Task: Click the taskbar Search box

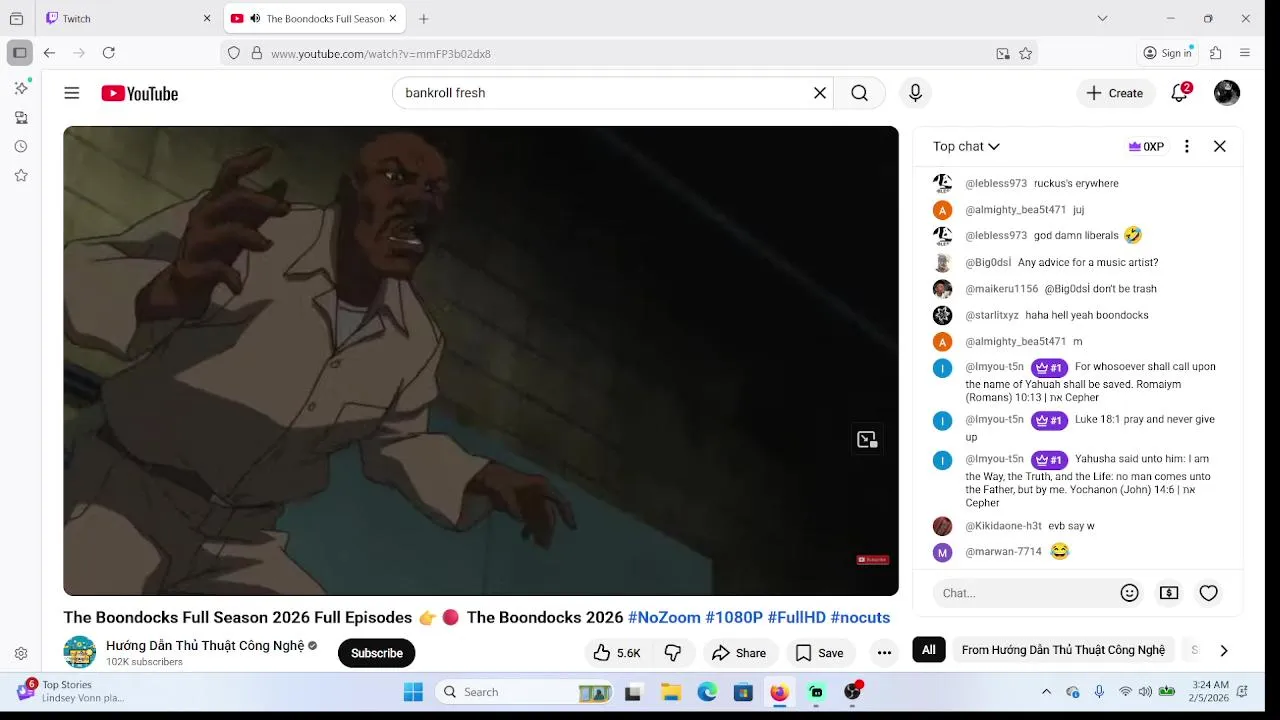Action: (x=526, y=692)
